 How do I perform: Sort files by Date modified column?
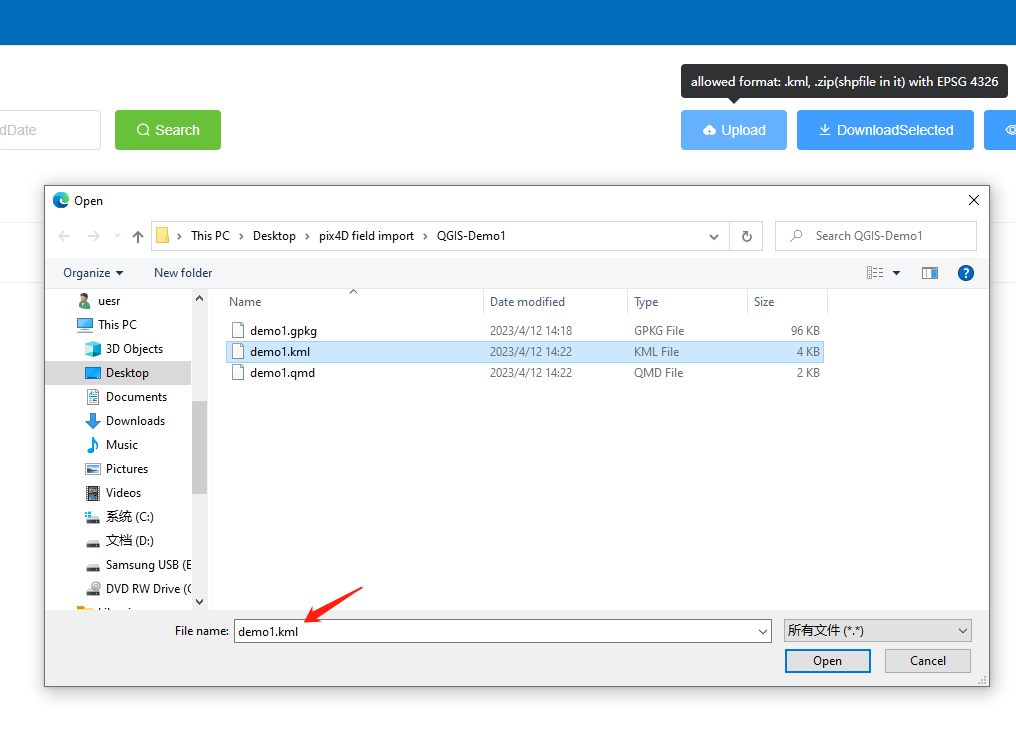pyautogui.click(x=527, y=302)
